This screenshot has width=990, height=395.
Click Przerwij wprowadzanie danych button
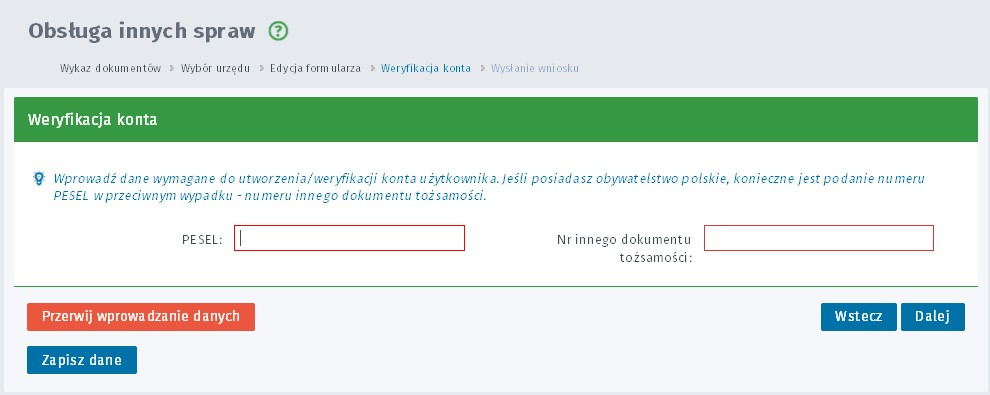click(141, 317)
